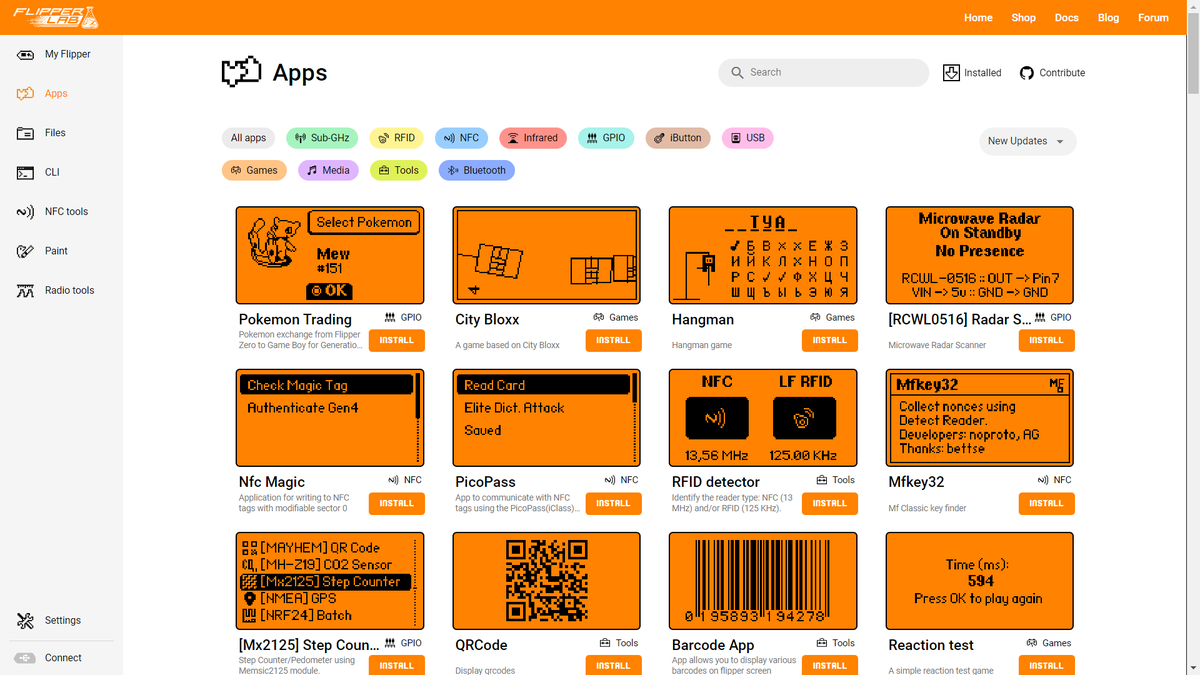Filter apps by RFID category
This screenshot has width=1200, height=675.
[x=396, y=138]
